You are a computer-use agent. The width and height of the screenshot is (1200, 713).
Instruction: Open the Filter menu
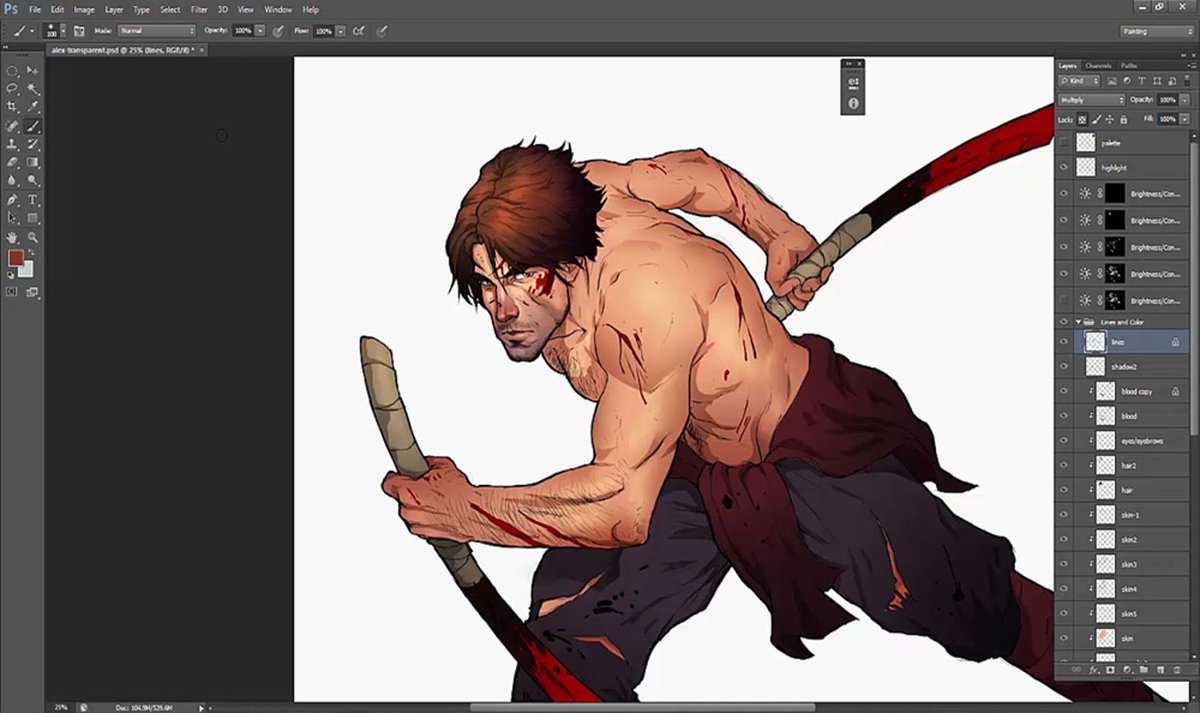(x=199, y=9)
